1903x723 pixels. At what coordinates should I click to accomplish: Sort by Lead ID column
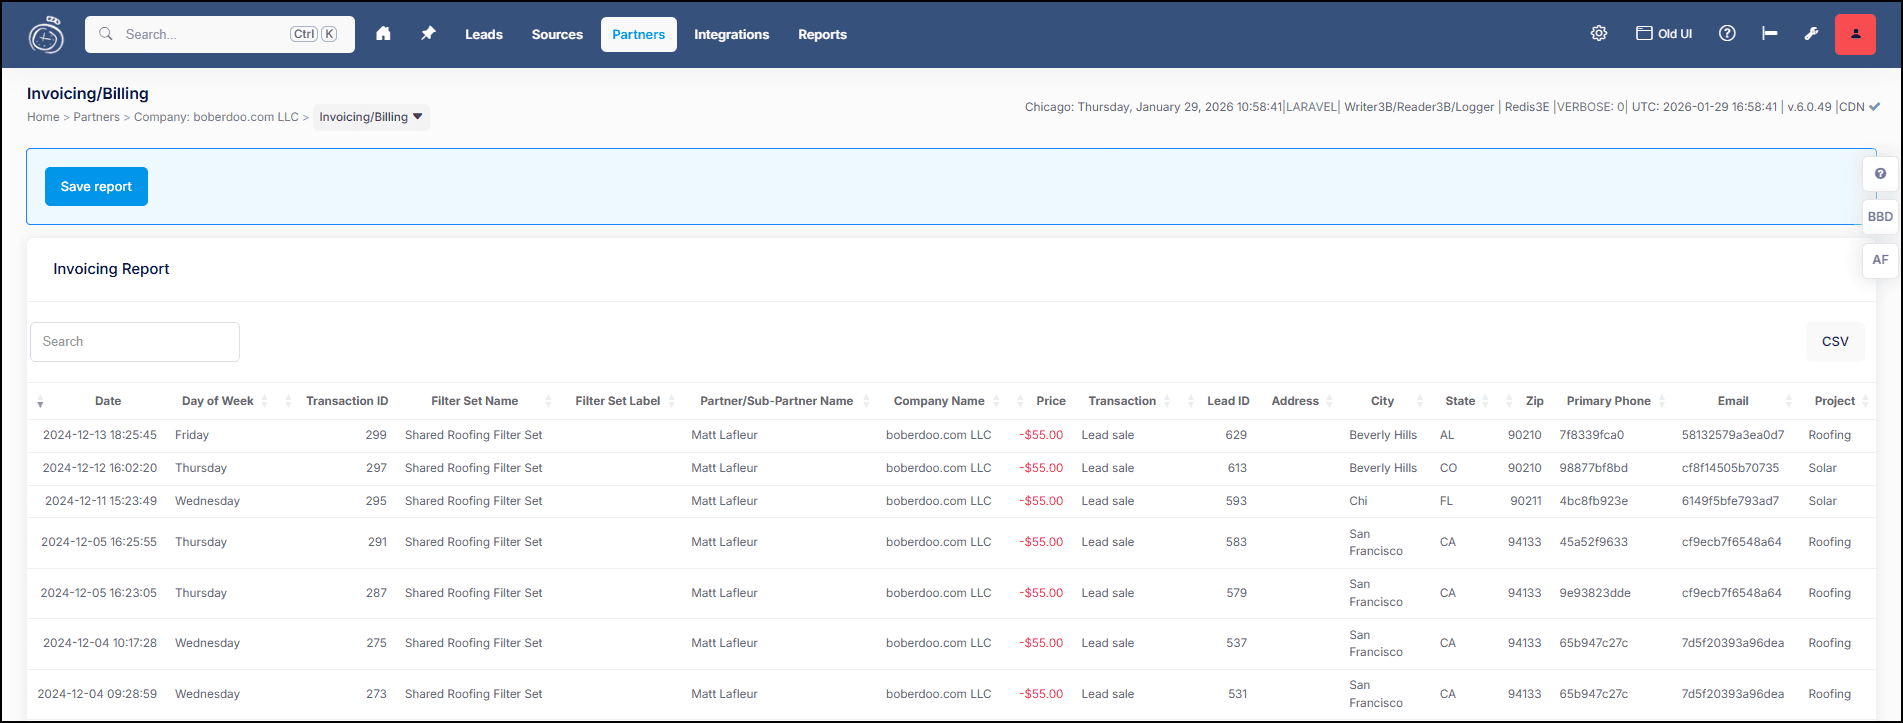coord(1228,401)
